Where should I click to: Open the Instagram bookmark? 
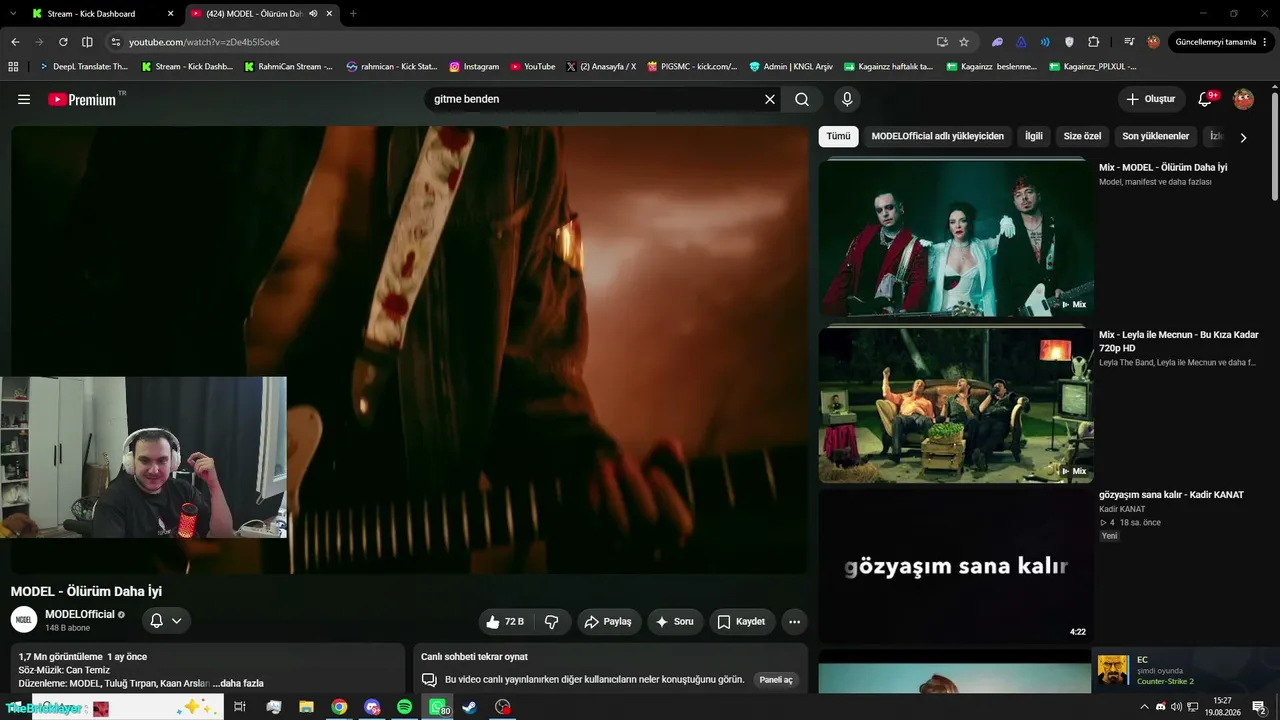pyautogui.click(x=474, y=67)
